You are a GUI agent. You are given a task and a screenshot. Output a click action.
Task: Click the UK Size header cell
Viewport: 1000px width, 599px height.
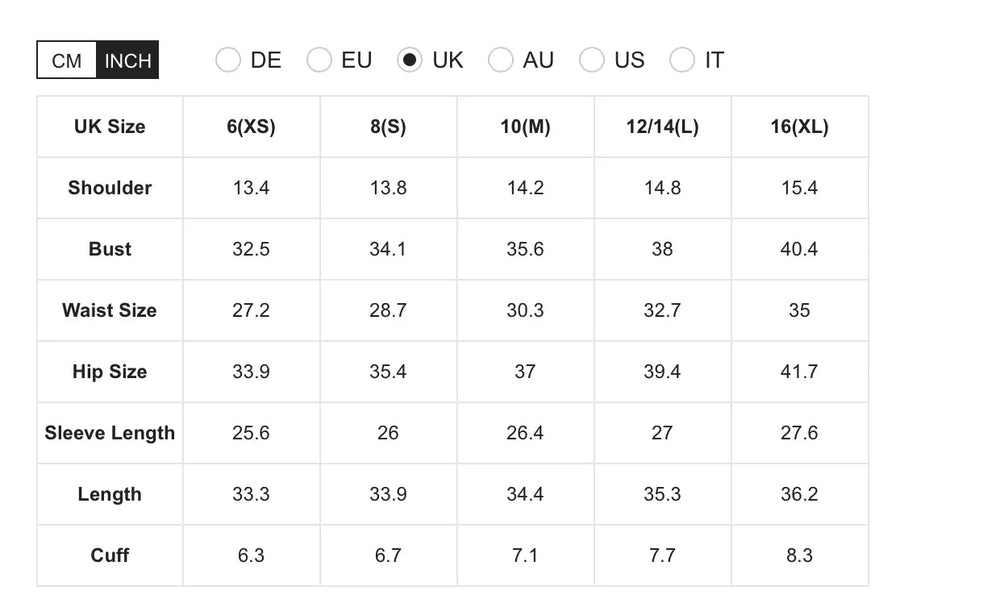(x=110, y=127)
